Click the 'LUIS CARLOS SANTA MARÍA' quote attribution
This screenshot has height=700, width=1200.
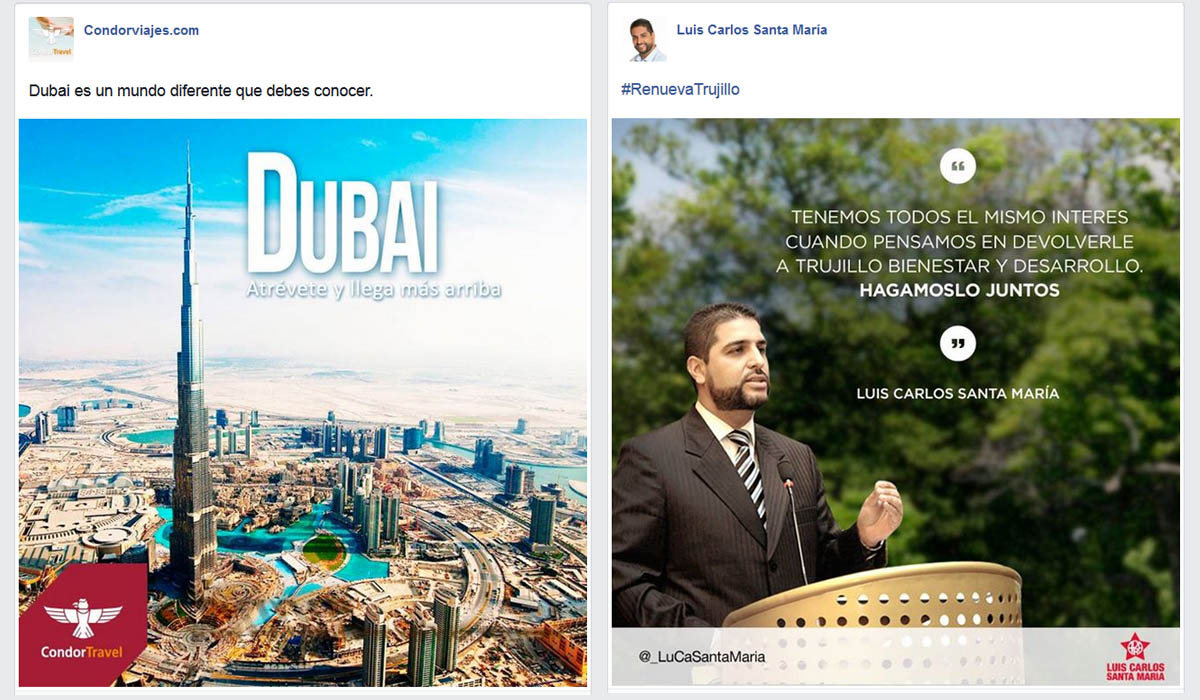point(958,394)
